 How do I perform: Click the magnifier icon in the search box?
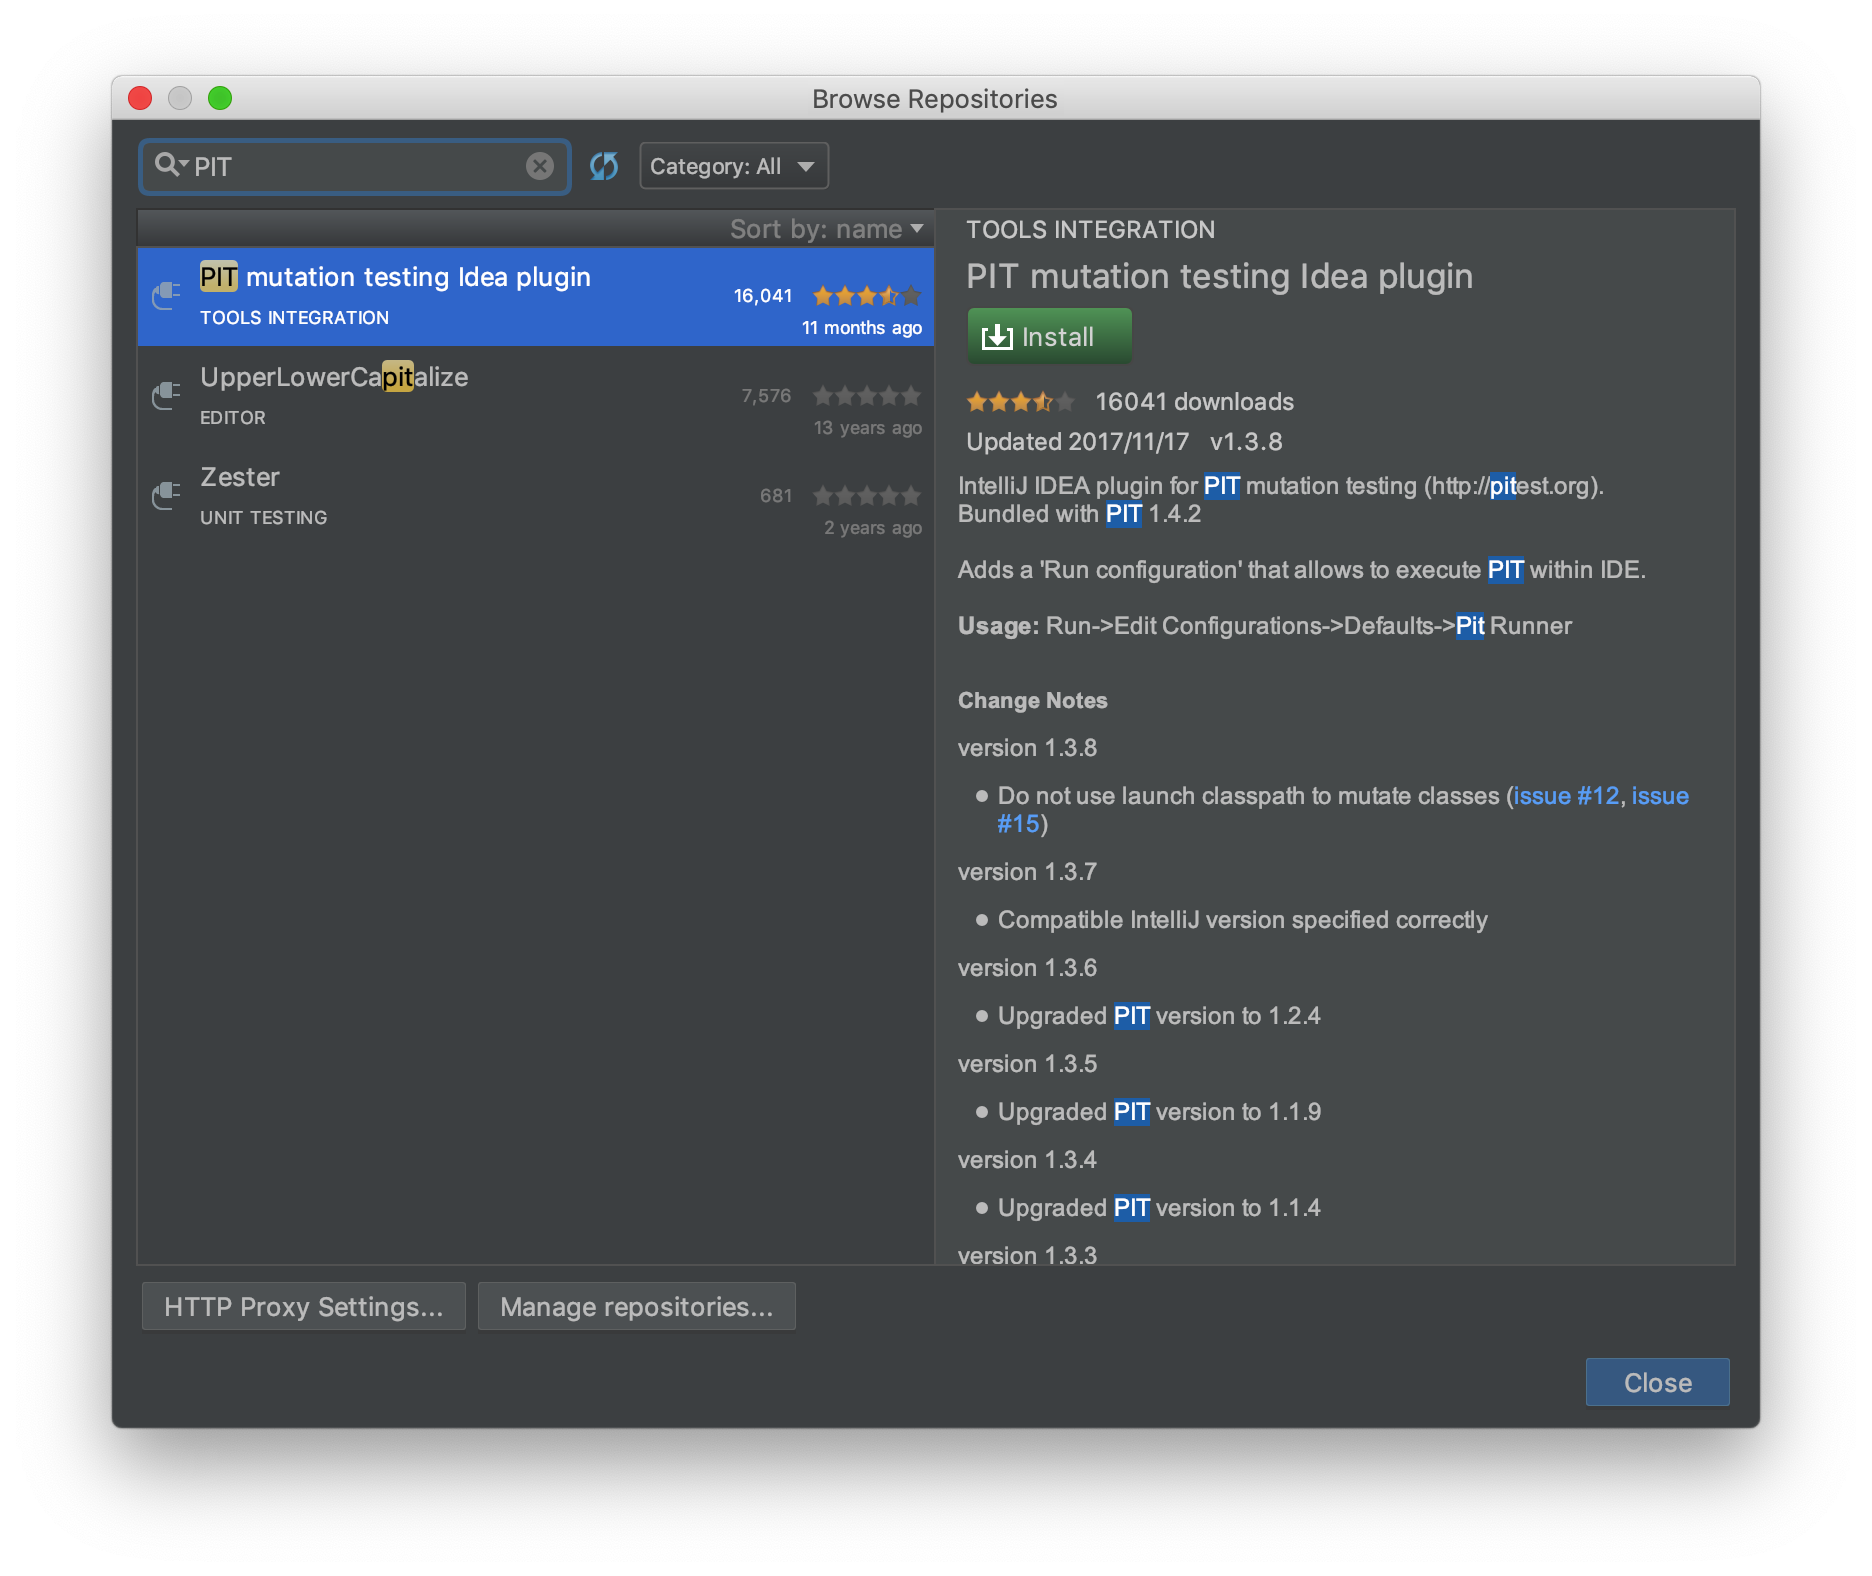(167, 165)
